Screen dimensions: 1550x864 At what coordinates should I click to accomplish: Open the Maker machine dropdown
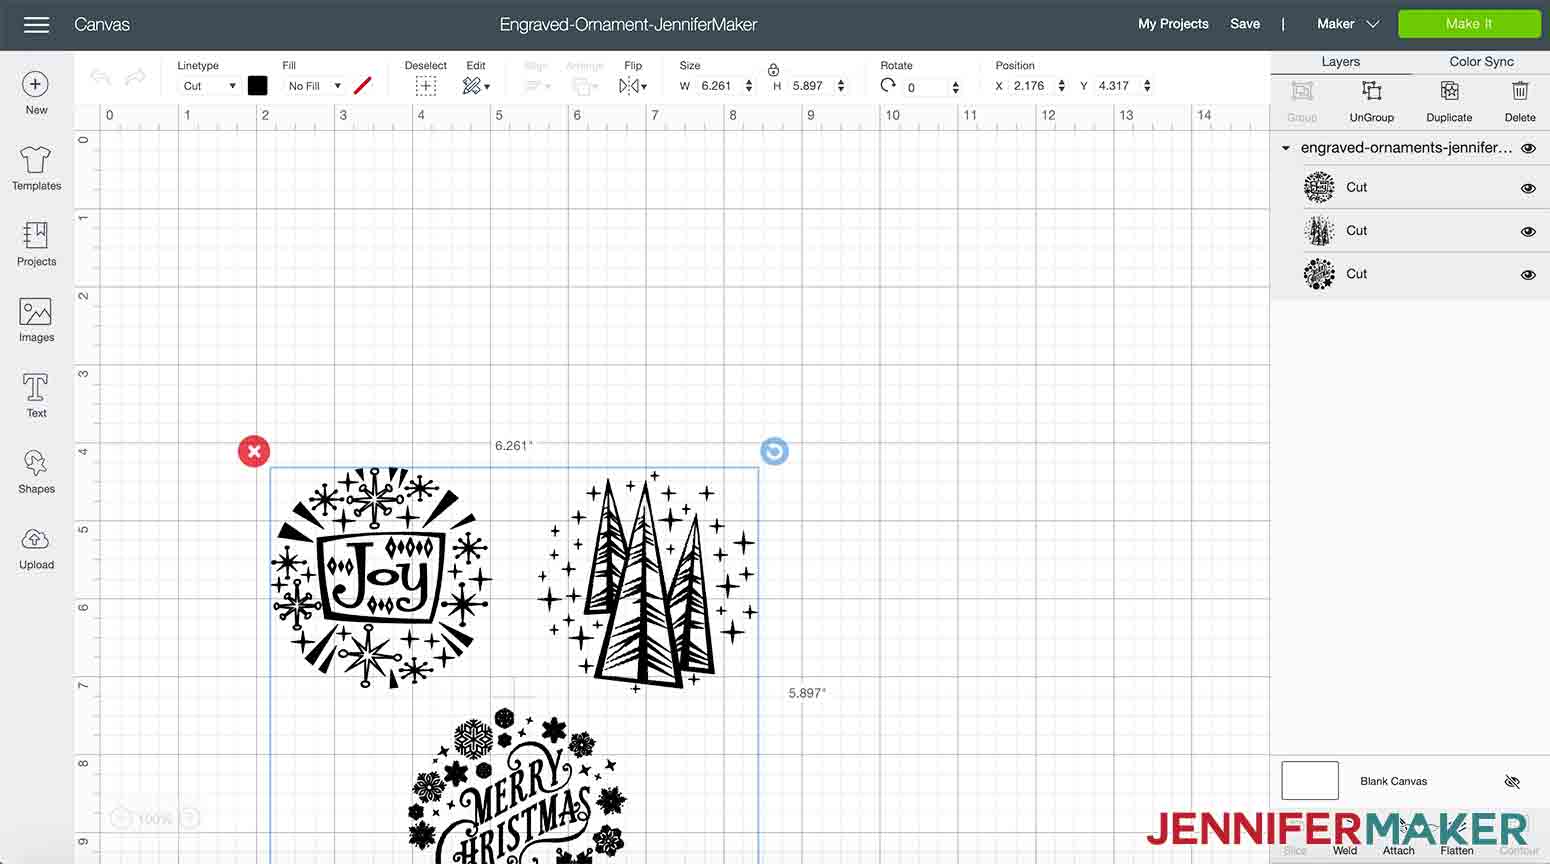tap(1348, 24)
